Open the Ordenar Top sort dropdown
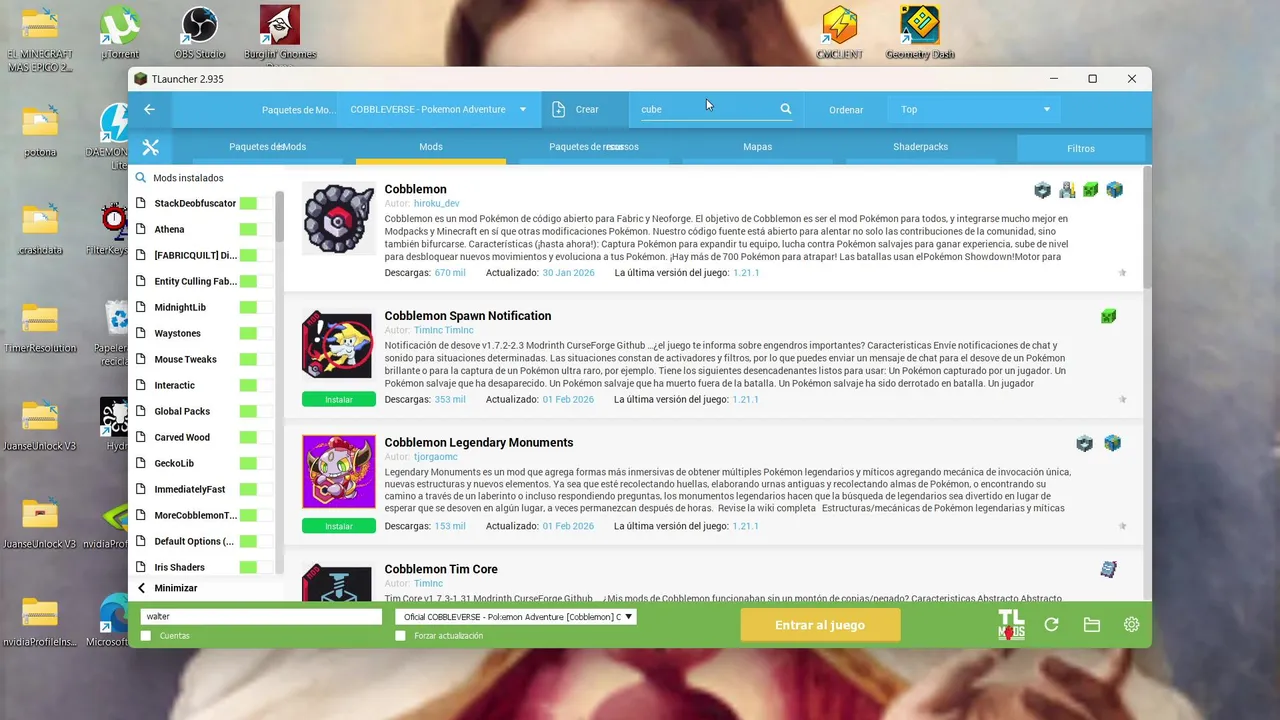 point(975,109)
